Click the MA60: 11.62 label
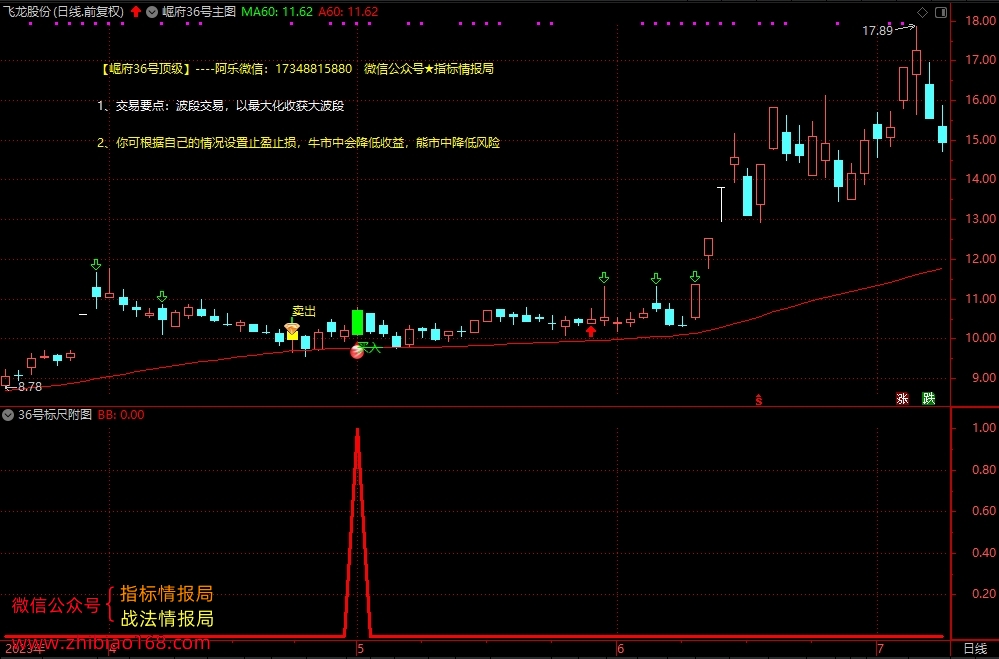Viewport: 999px width, 659px height. click(x=277, y=11)
